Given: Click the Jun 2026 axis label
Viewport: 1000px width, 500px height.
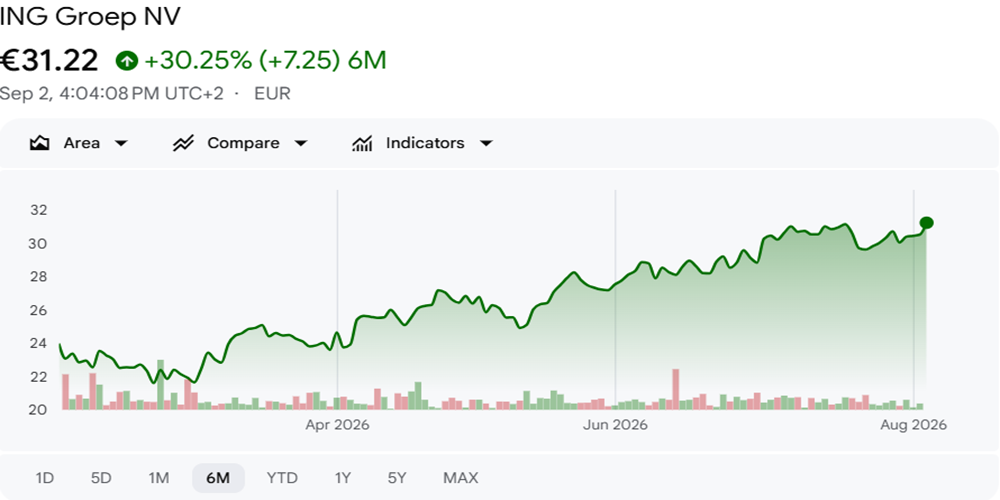Looking at the screenshot, I should click(615, 425).
